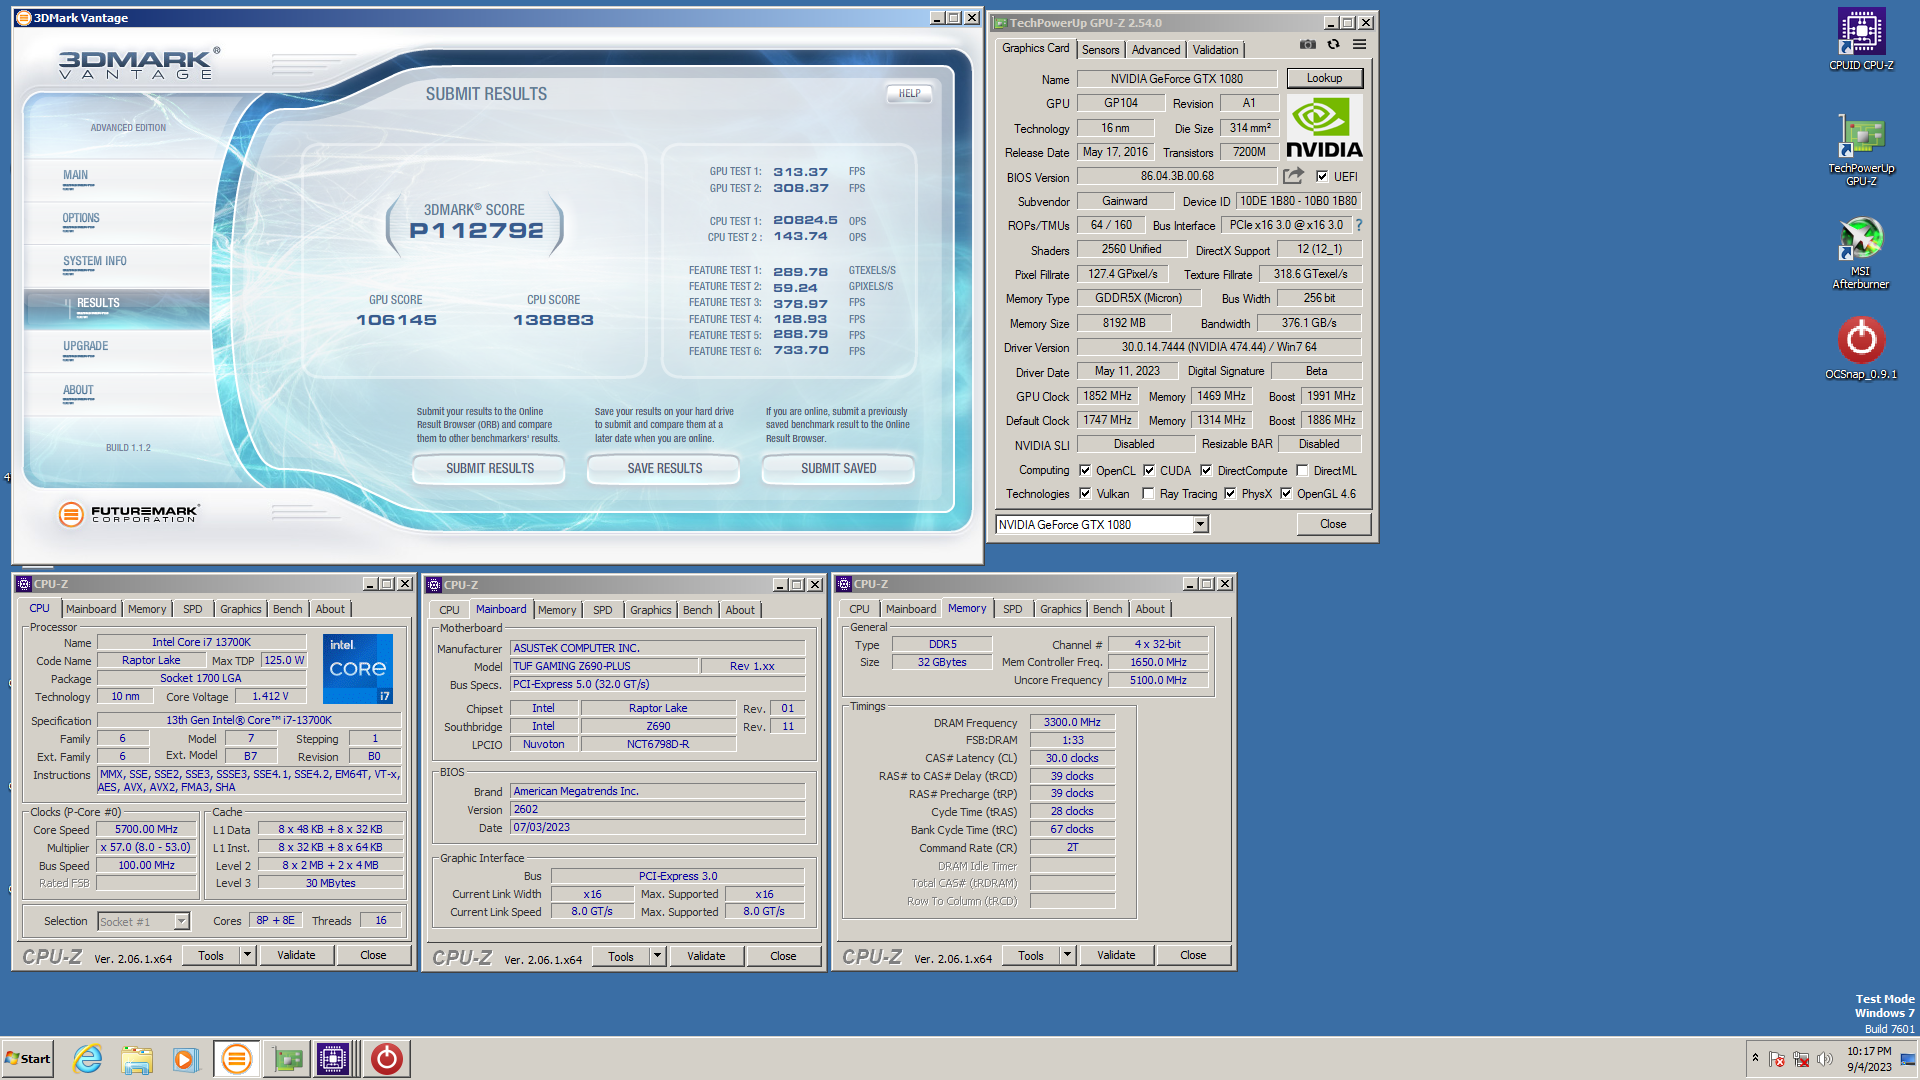1920x1080 pixels.
Task: Click the Windows Start button
Action: [x=28, y=1059]
